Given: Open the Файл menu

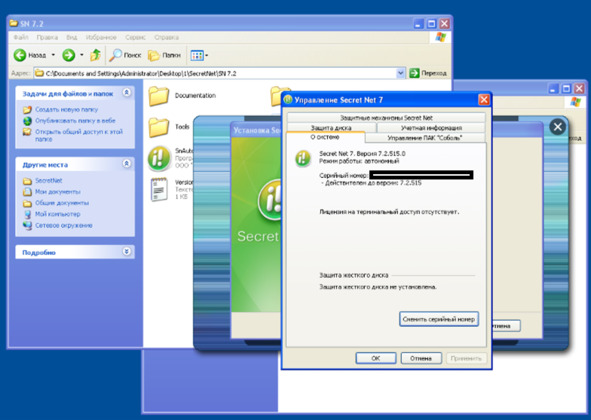Looking at the screenshot, I should (x=21, y=37).
